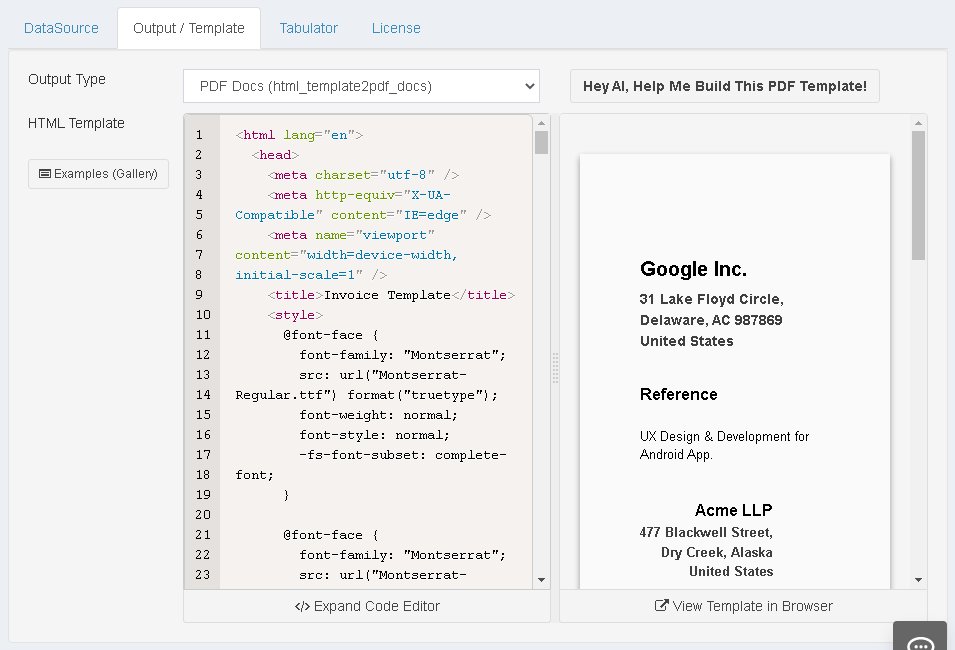Screen dimensions: 955x650
Task: Open the Tabulator tab
Action: point(308,28)
